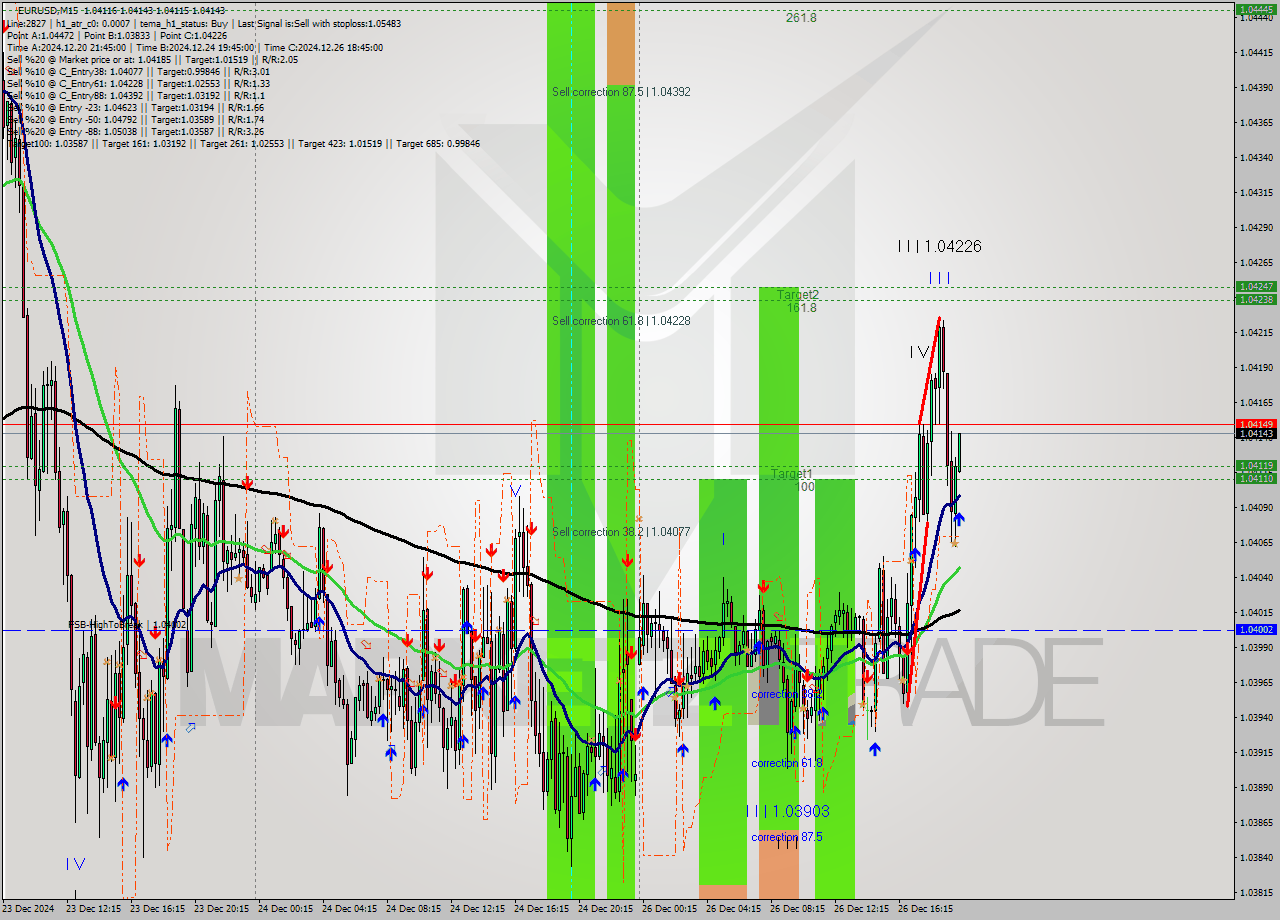Click the '26 Dec 04:15' time axis label
Image resolution: width=1280 pixels, height=920 pixels.
(x=733, y=909)
